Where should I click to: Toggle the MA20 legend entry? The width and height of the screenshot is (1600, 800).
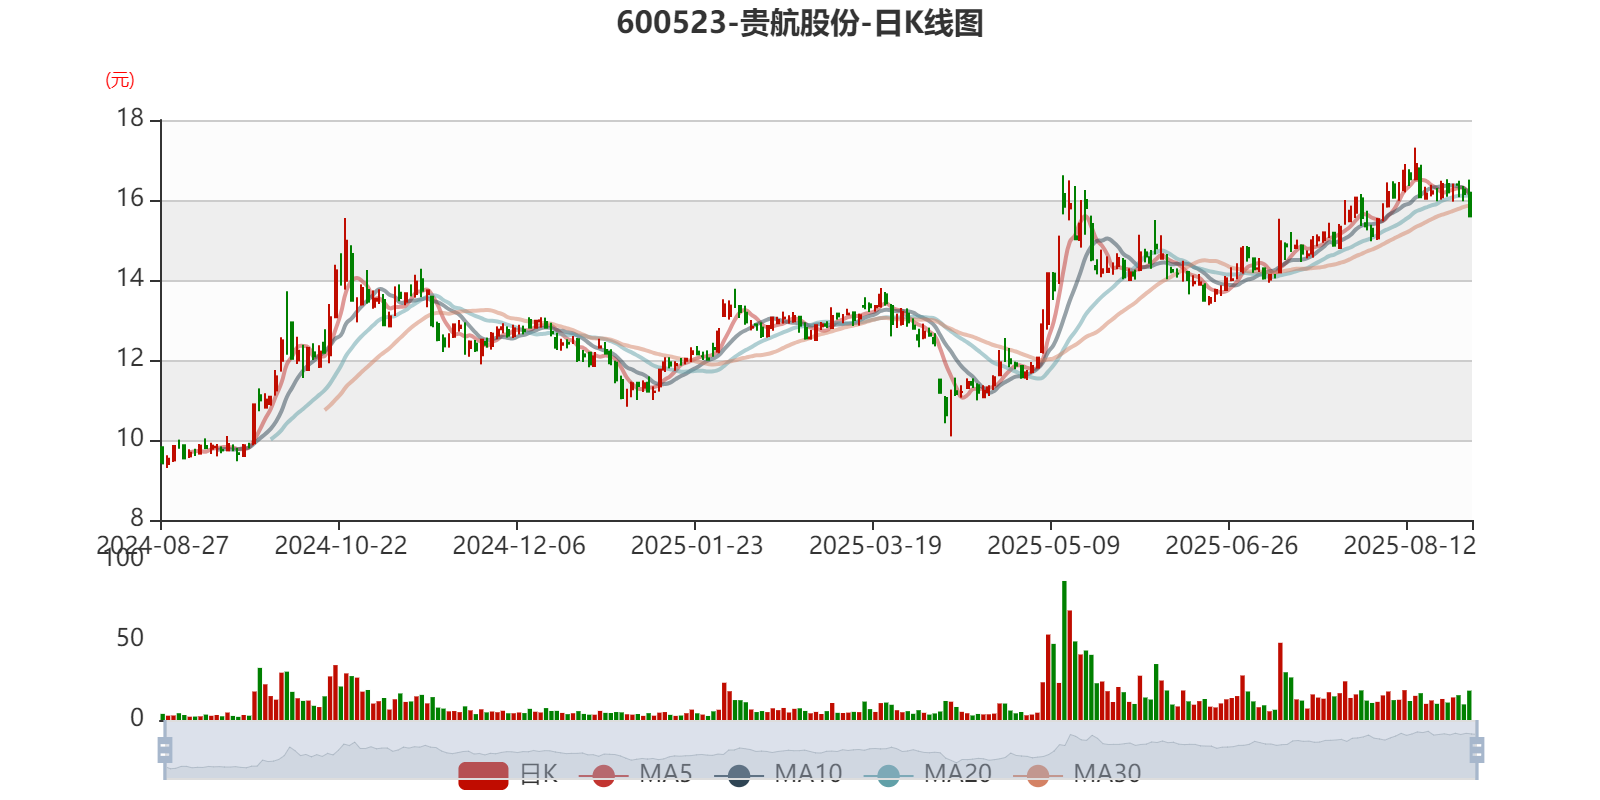[927, 775]
